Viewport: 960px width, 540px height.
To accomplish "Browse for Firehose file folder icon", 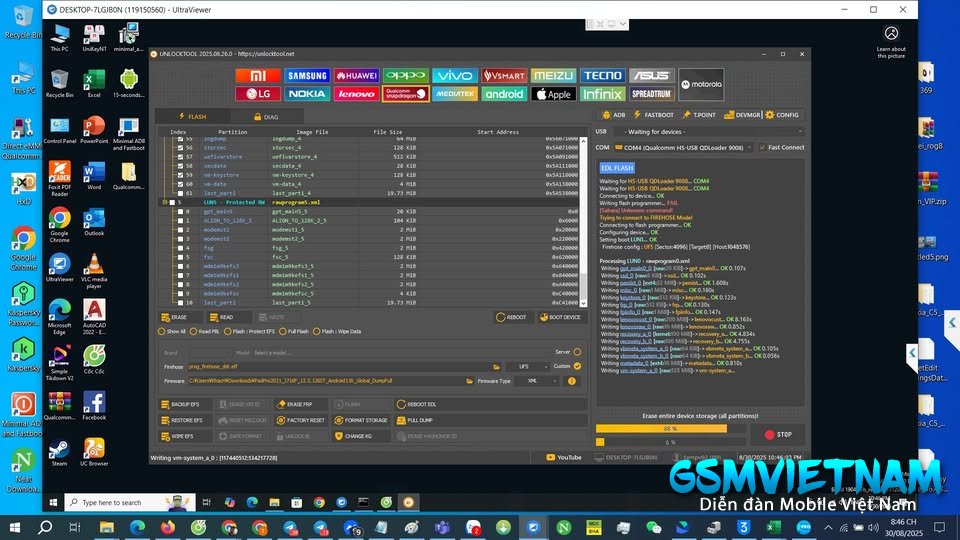I will [x=497, y=367].
